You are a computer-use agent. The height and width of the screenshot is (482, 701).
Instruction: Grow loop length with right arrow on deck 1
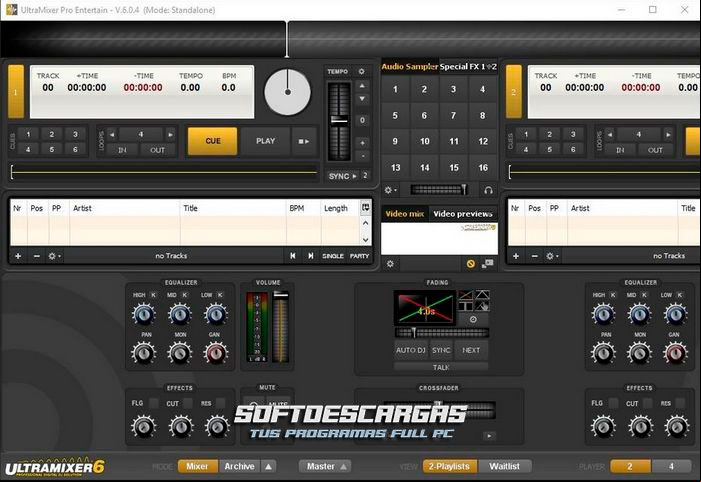(170, 134)
